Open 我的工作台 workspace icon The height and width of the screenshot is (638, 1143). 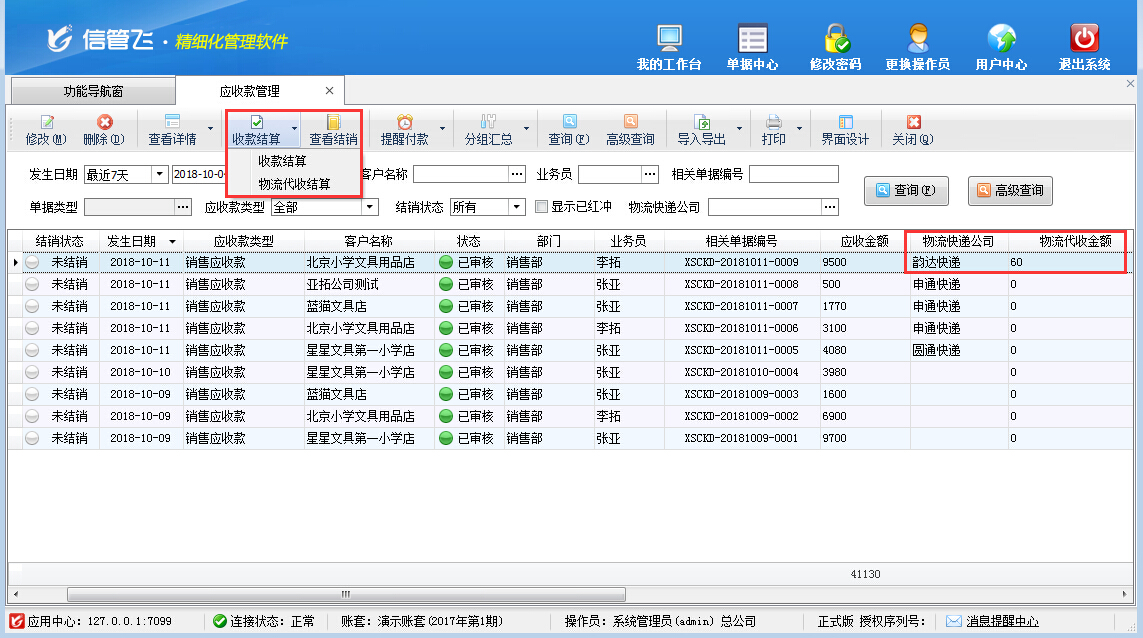(x=669, y=40)
